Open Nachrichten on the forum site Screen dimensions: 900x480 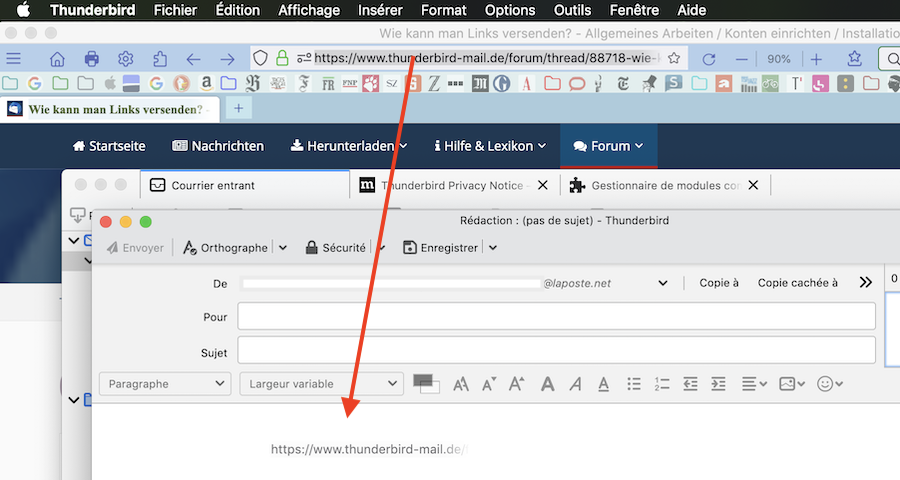[x=218, y=146]
